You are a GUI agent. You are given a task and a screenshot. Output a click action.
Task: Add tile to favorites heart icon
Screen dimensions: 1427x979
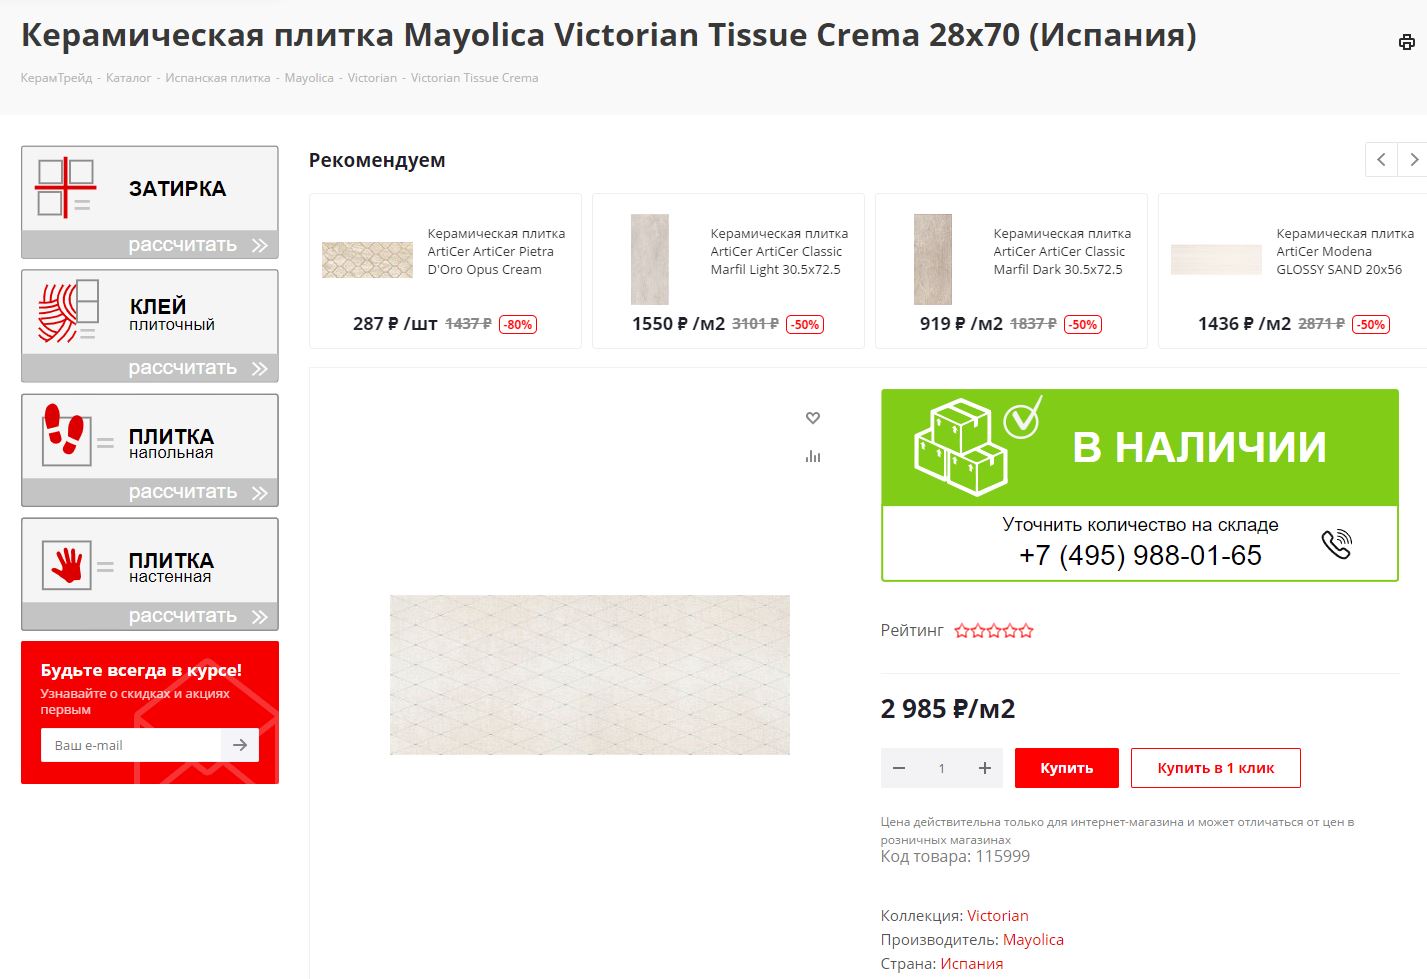[813, 418]
